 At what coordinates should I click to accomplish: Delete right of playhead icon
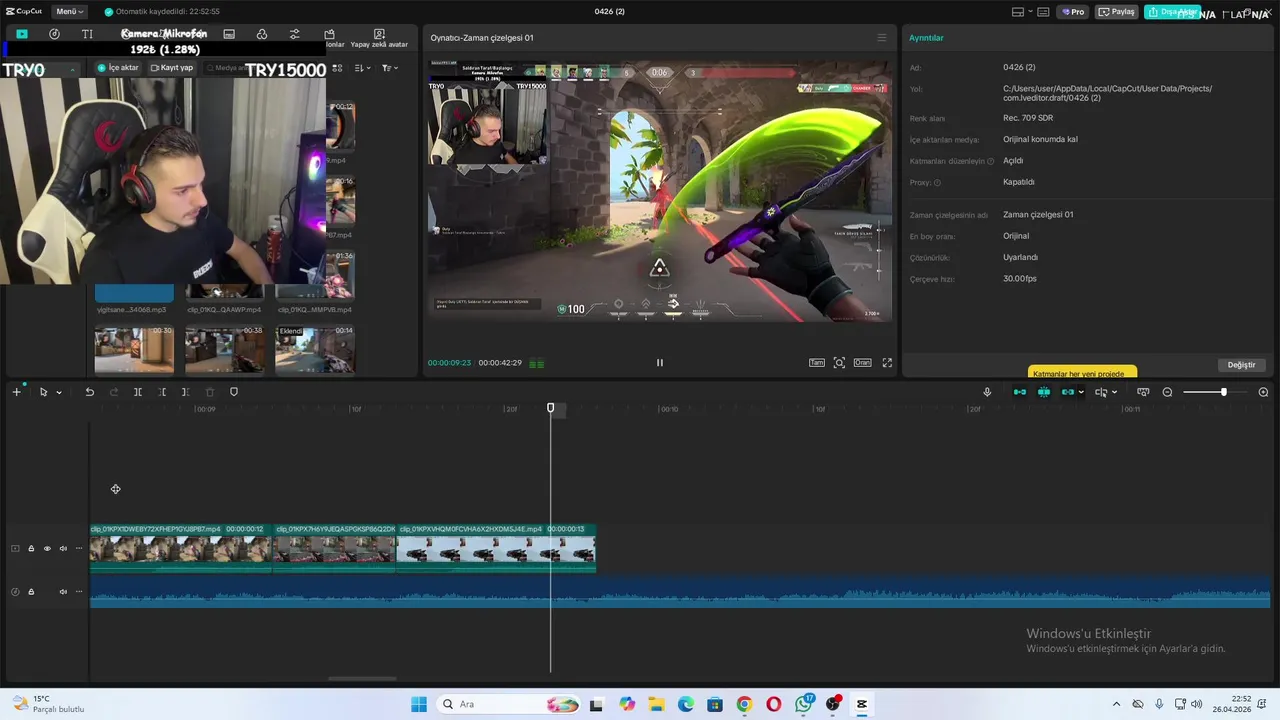[x=186, y=392]
